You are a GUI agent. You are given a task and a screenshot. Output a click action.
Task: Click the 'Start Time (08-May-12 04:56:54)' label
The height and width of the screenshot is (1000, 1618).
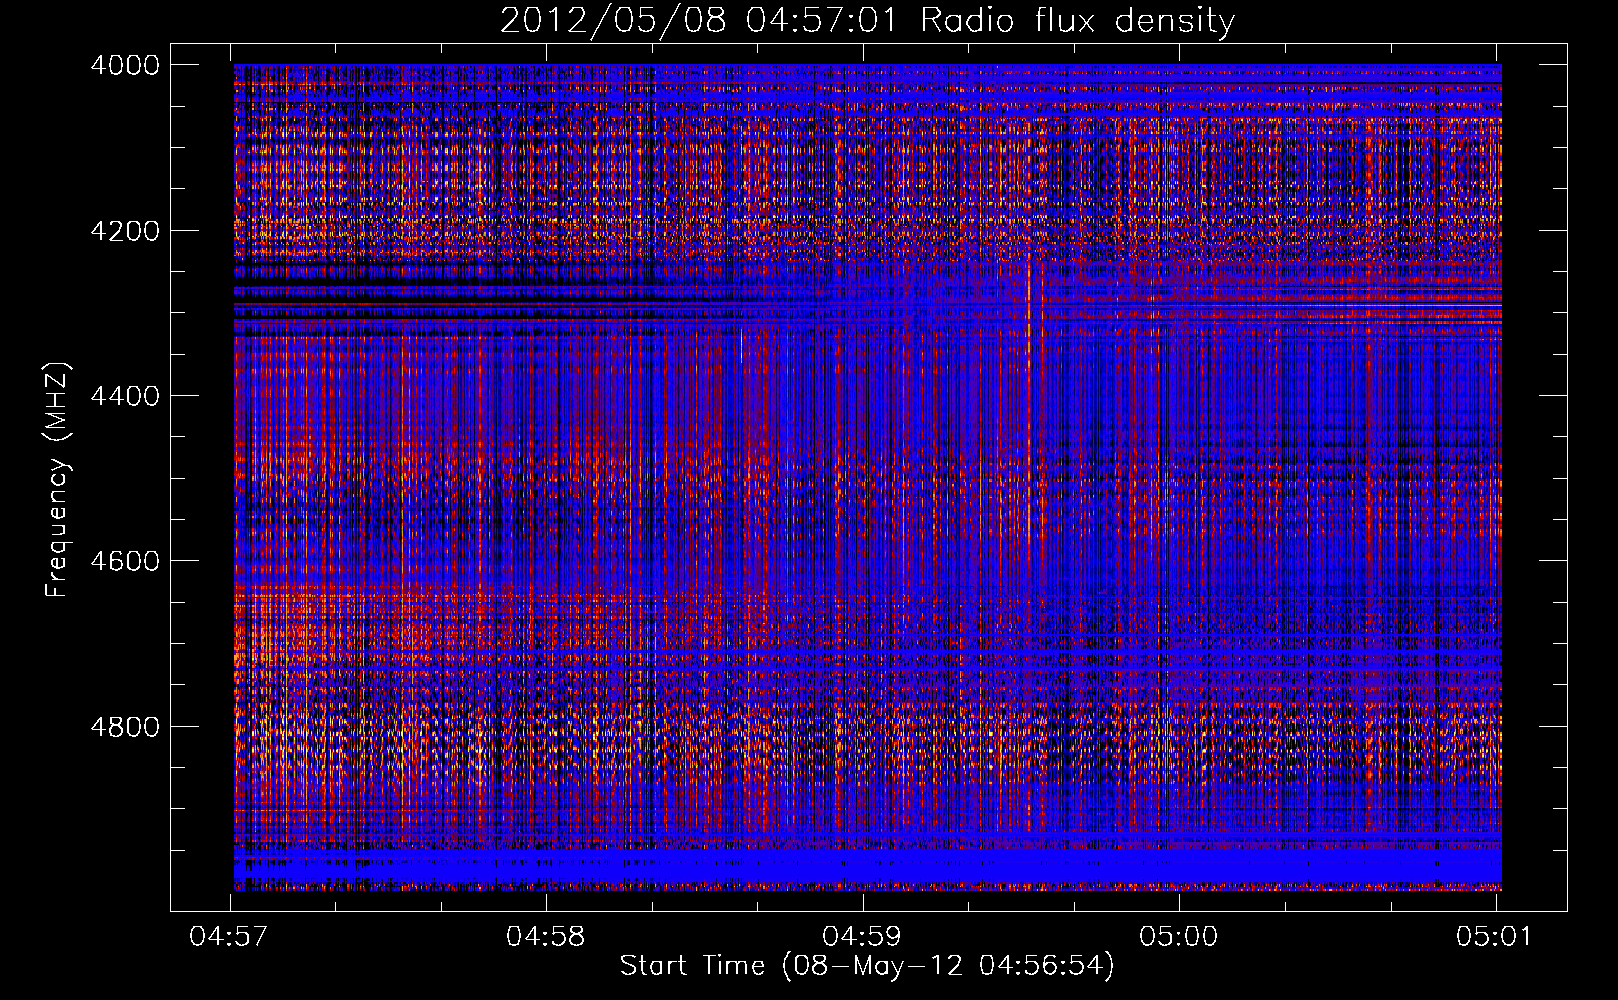click(x=867, y=966)
